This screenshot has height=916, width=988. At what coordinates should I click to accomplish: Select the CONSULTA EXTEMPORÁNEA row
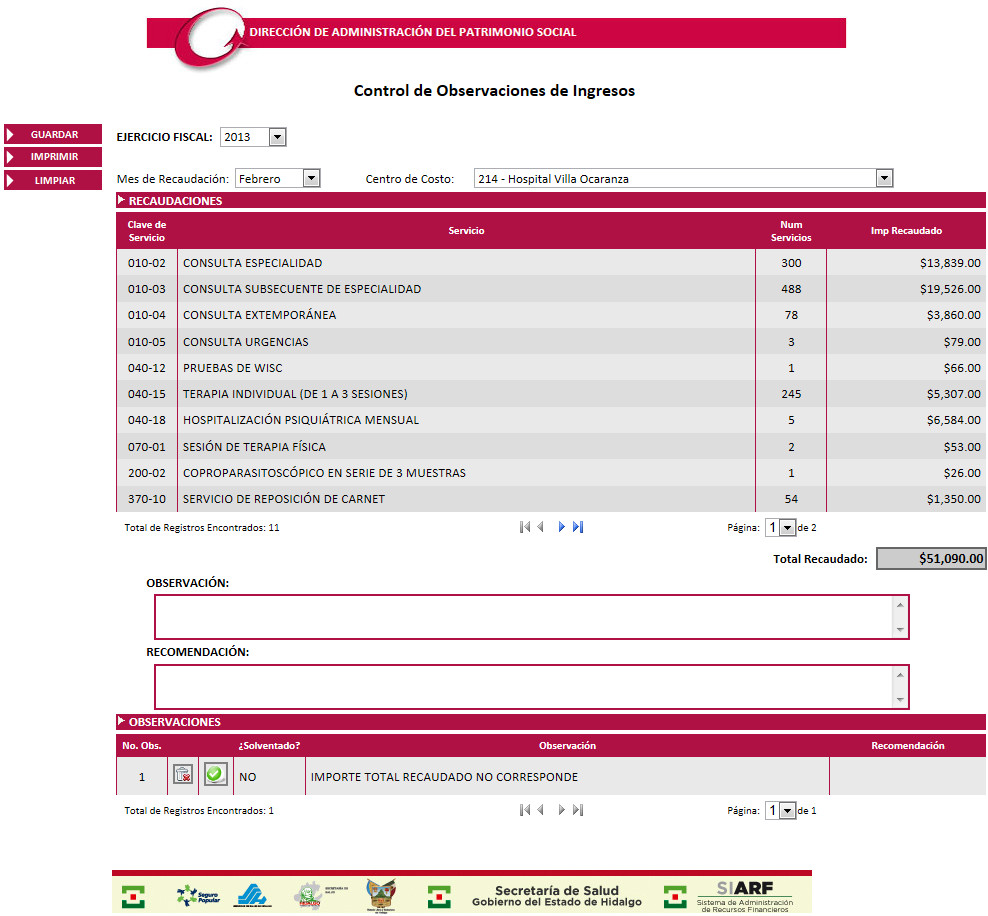coord(551,315)
